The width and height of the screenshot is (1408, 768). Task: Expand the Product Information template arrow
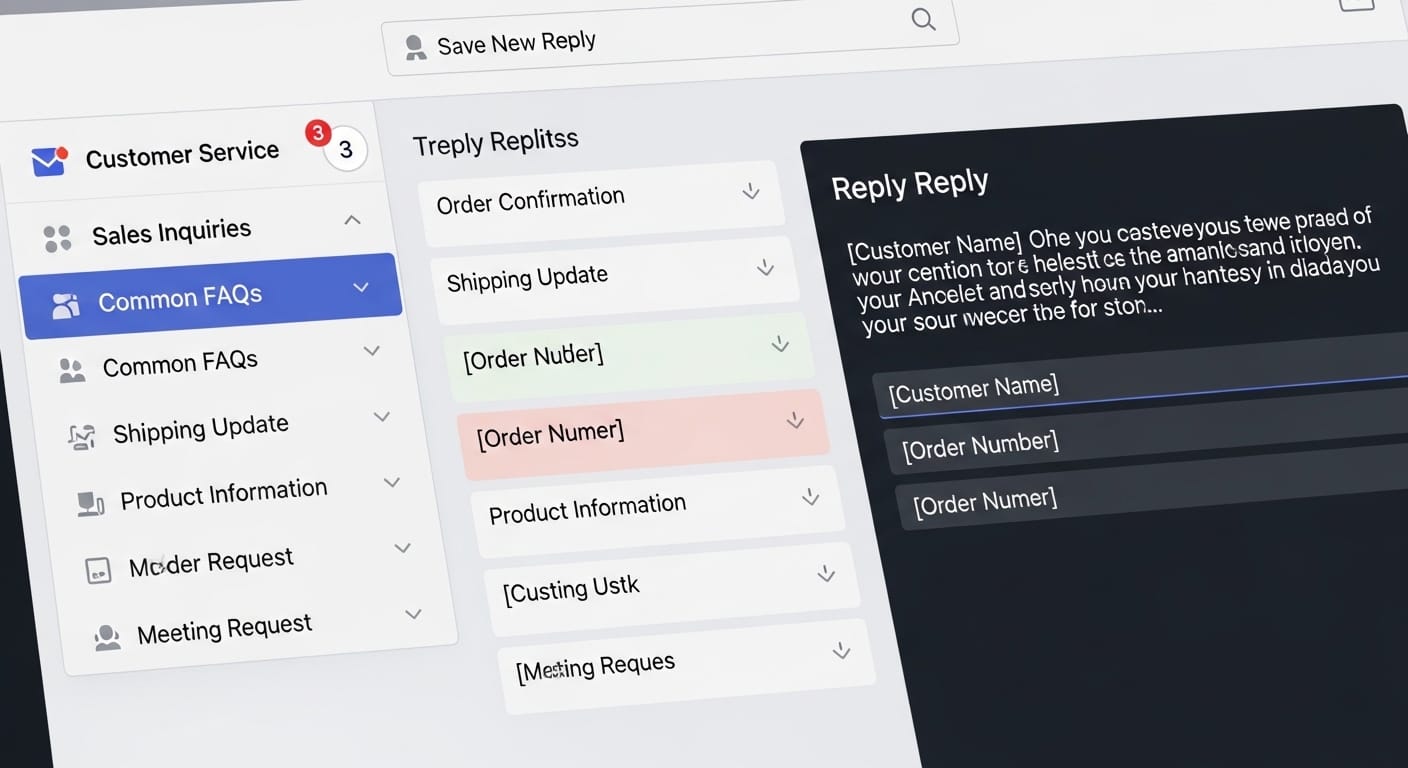coord(811,497)
